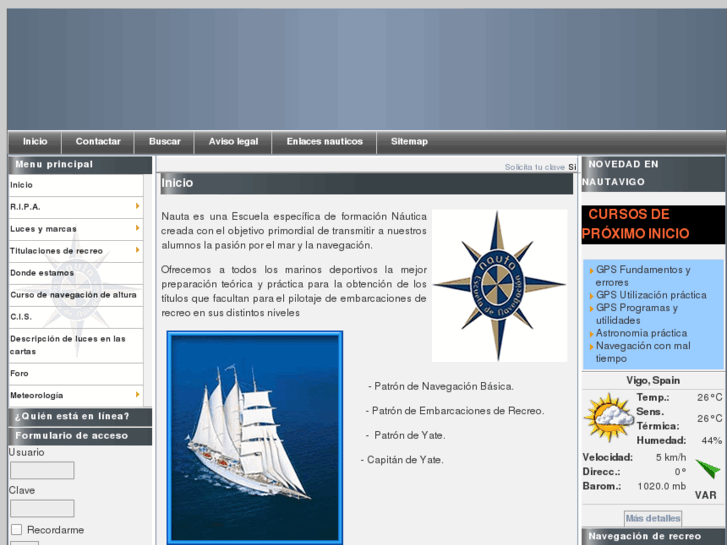Click the Patrón de Yate text
The height and width of the screenshot is (545, 727).
pos(405,436)
